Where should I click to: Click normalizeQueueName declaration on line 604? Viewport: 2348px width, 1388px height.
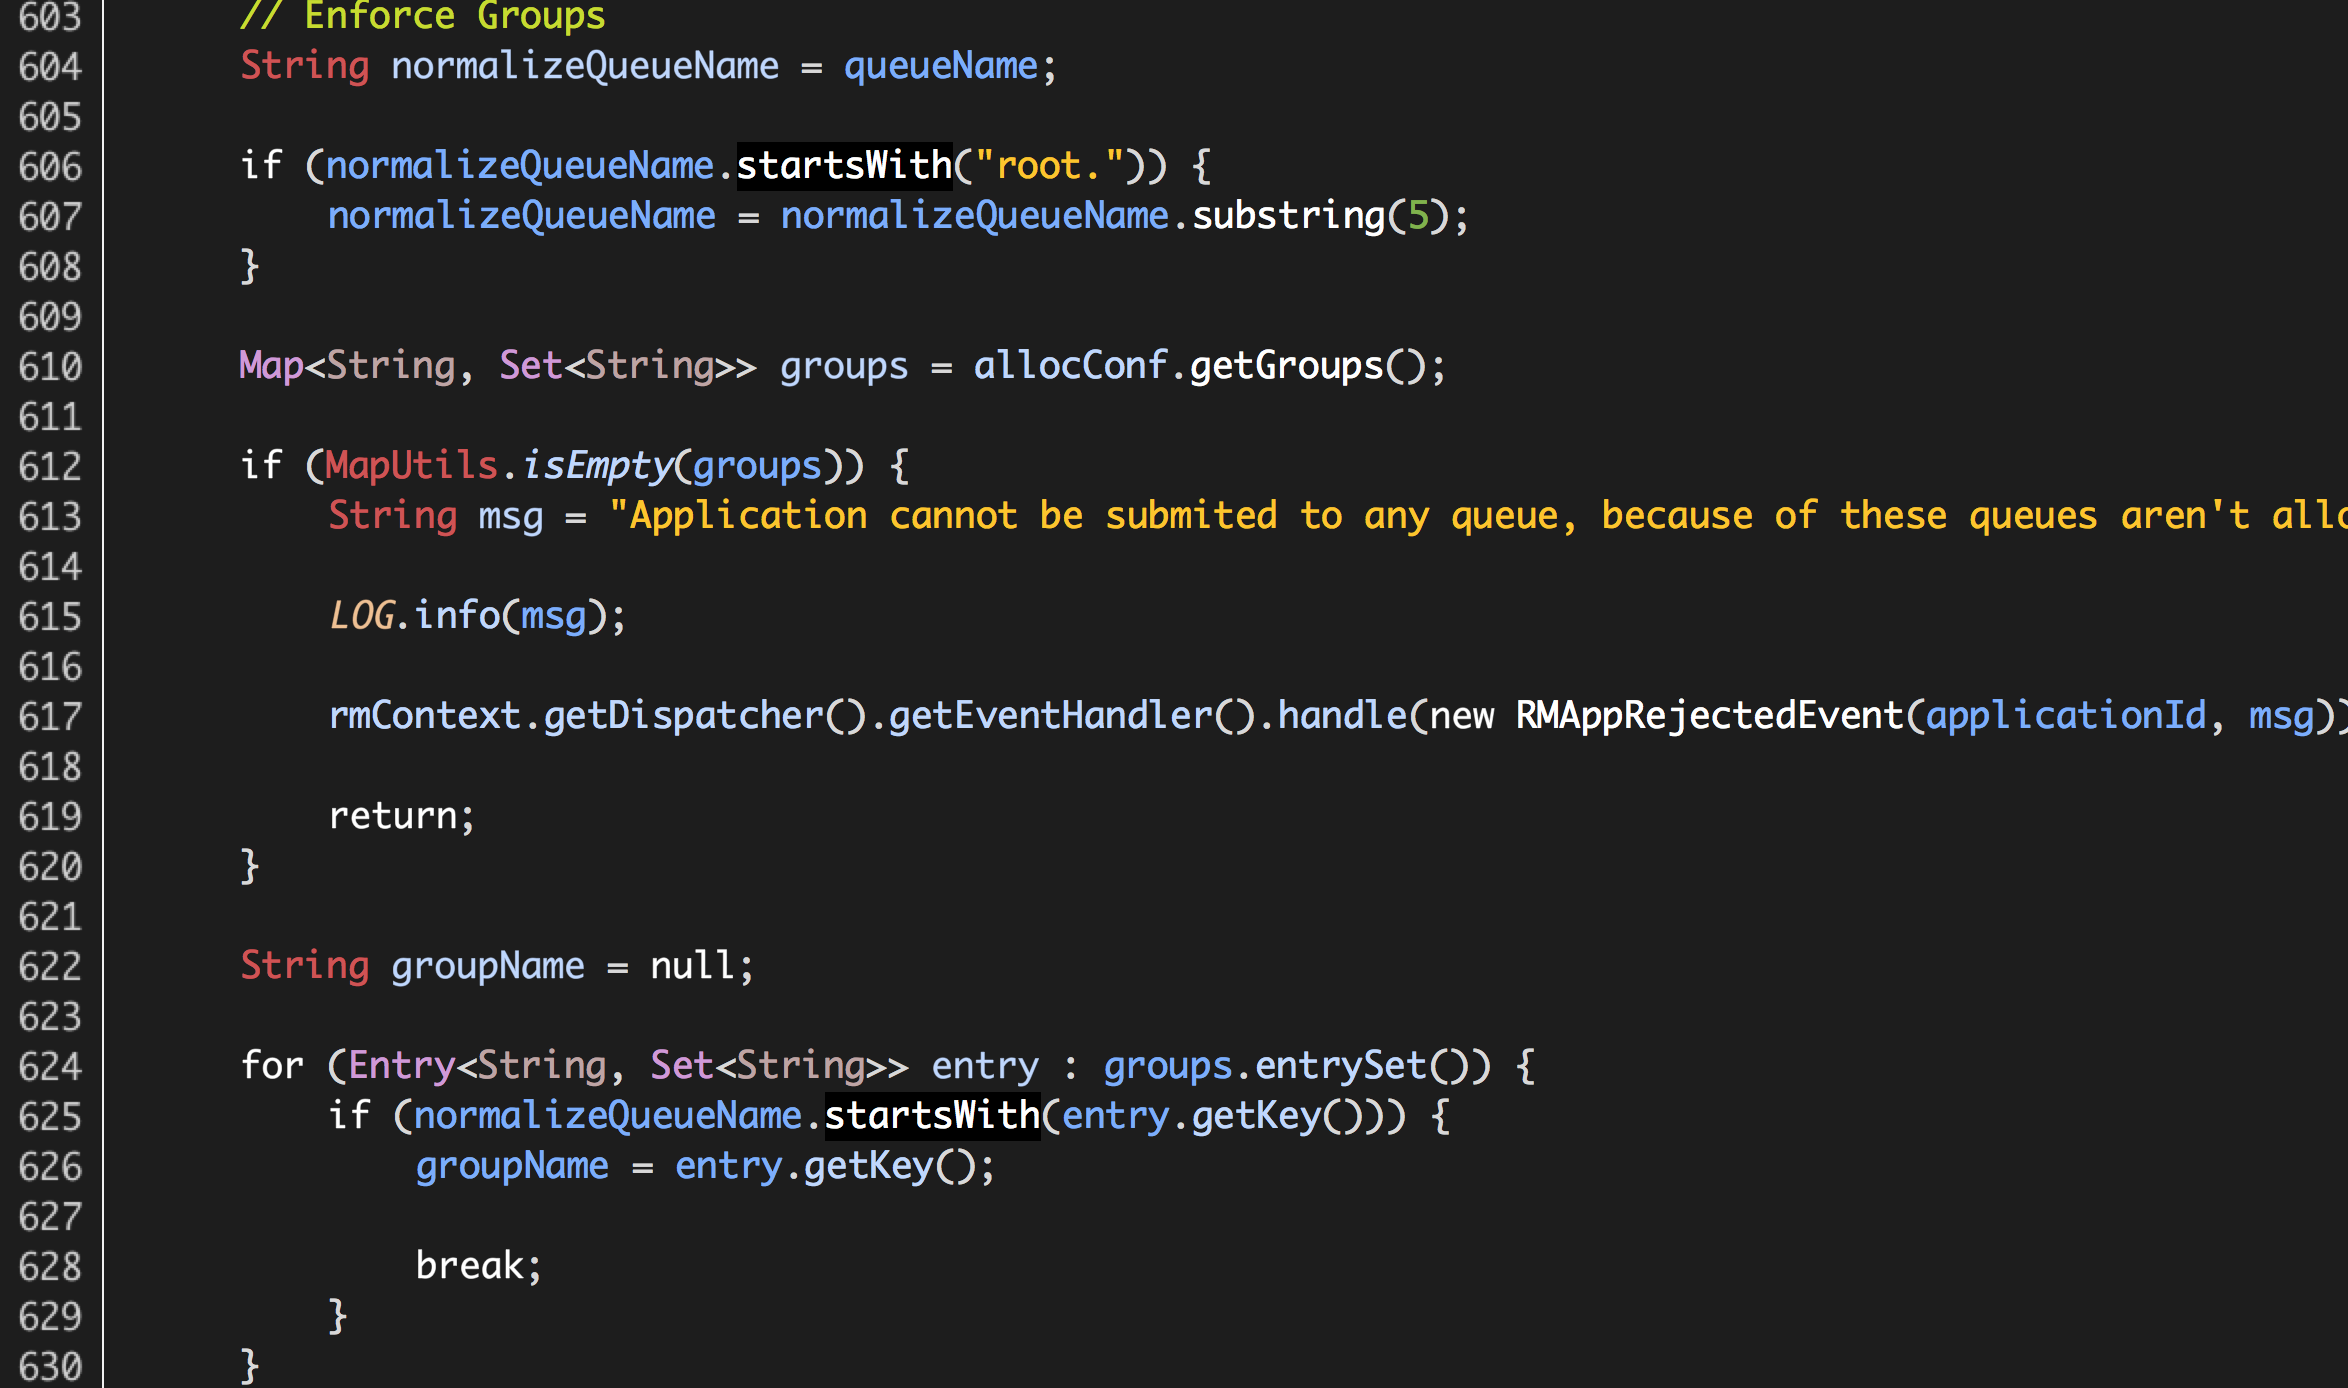(x=584, y=66)
